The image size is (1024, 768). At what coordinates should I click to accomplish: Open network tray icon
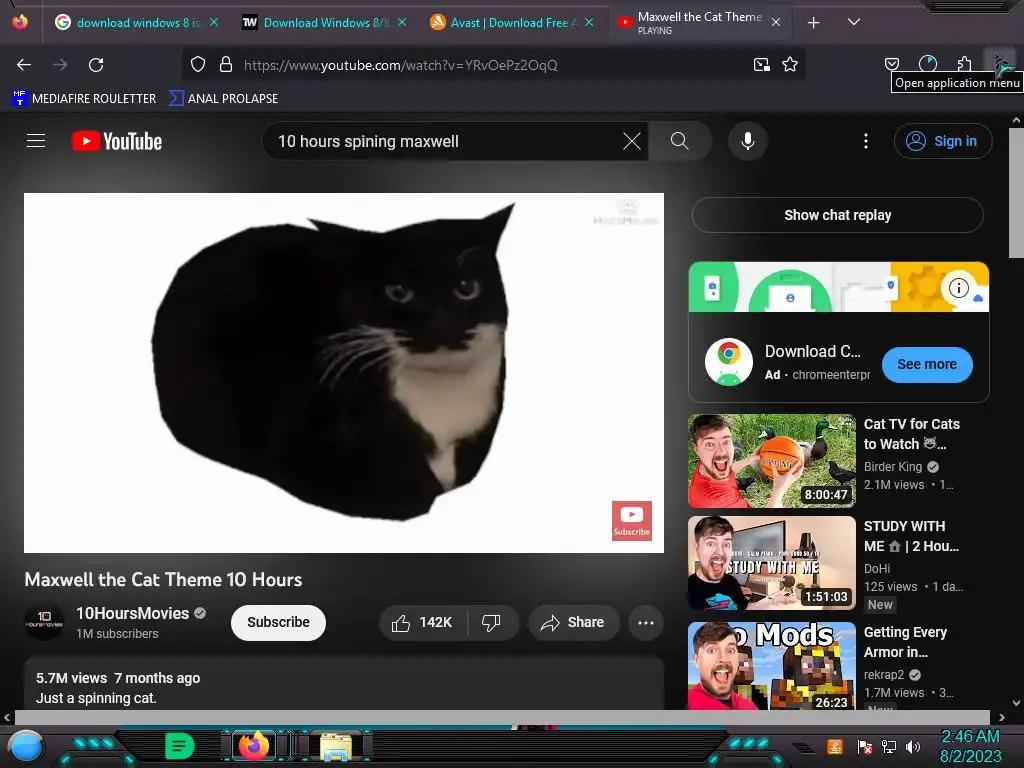(x=889, y=746)
